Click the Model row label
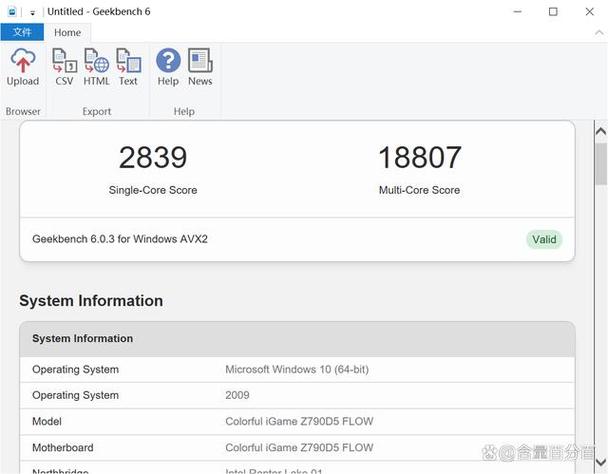 47,421
